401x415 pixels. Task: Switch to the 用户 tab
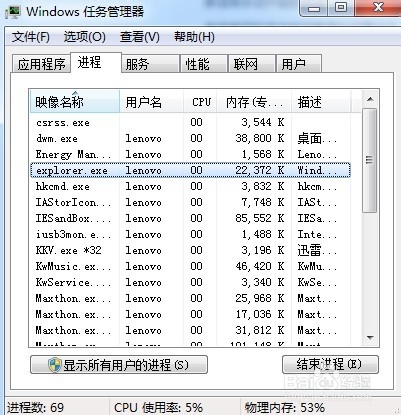pyautogui.click(x=299, y=64)
